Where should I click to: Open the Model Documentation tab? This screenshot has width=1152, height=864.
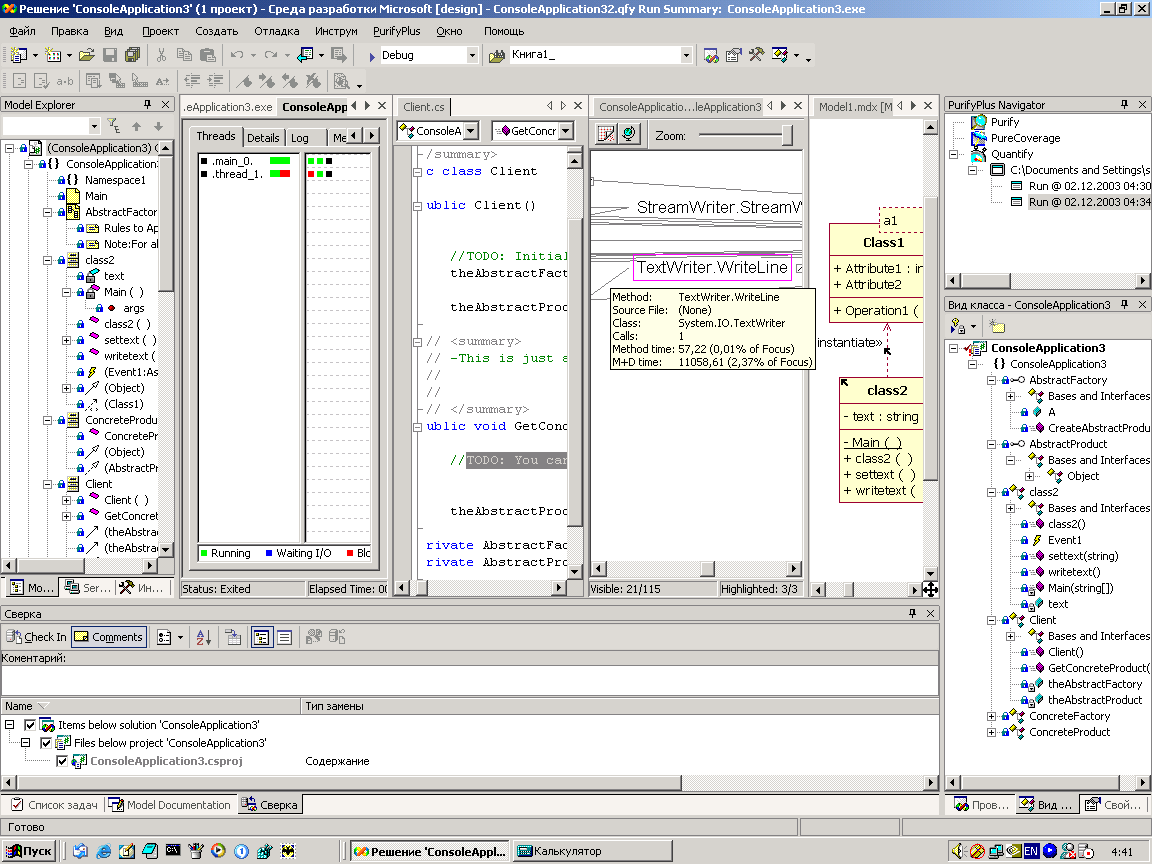point(170,805)
